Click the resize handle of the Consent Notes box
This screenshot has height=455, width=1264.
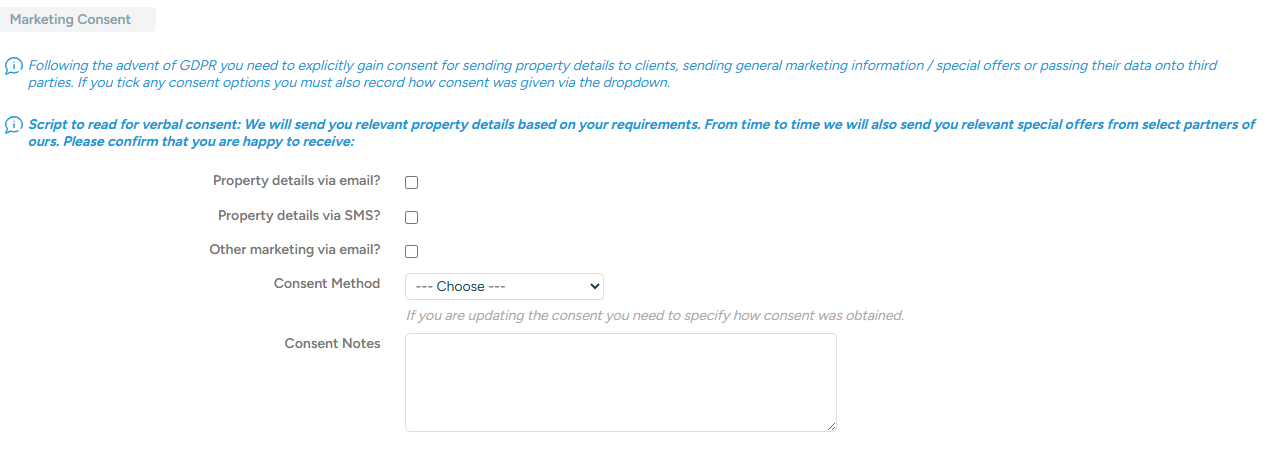(831, 426)
